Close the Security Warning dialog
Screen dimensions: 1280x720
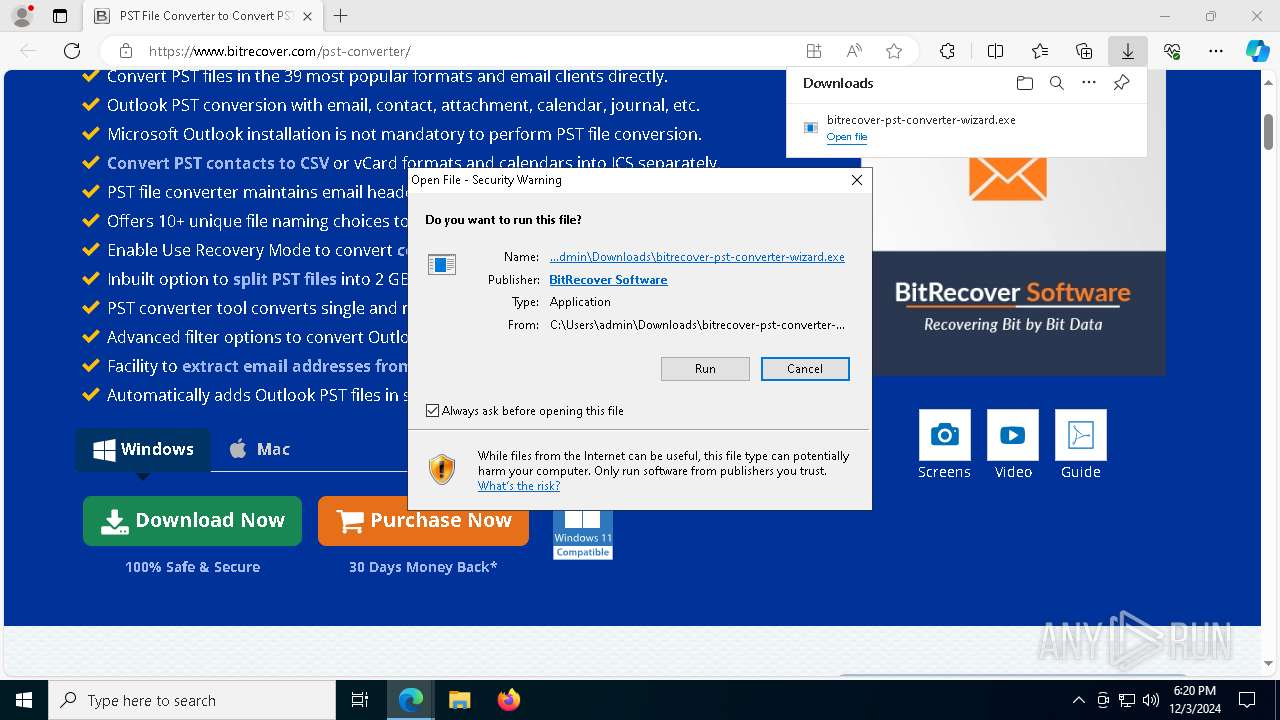click(856, 180)
